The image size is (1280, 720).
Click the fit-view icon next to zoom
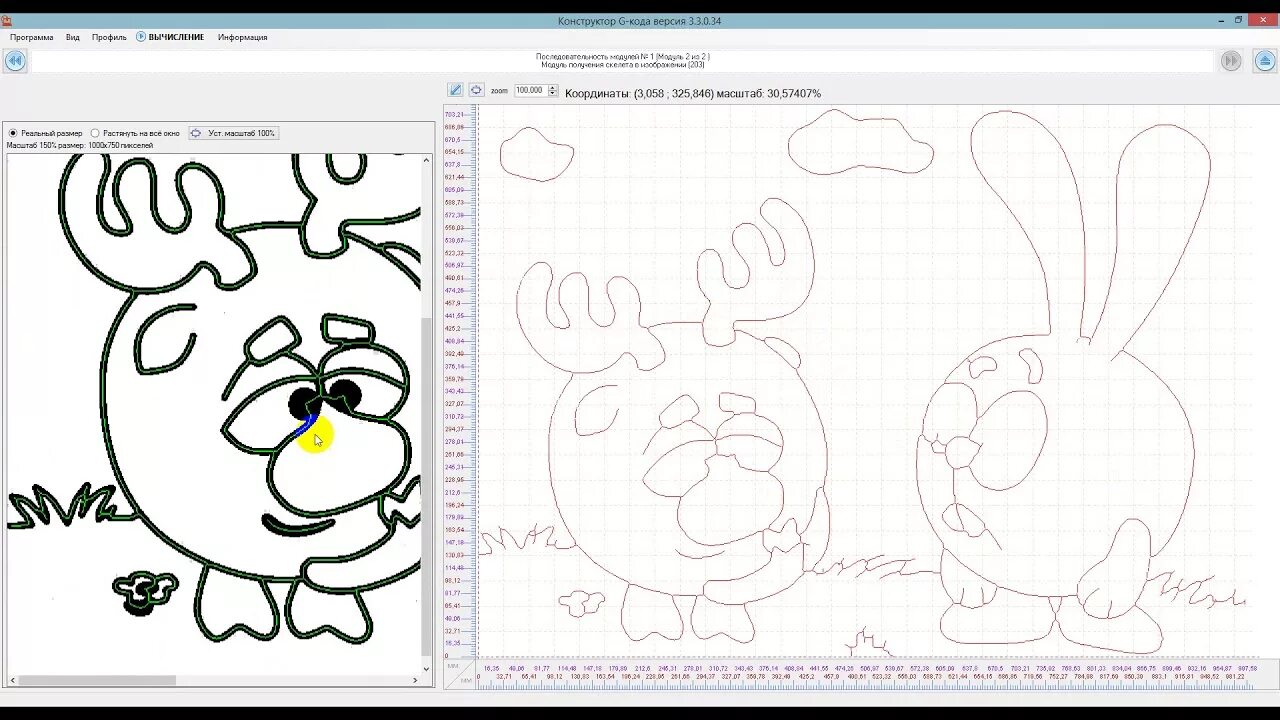coord(476,90)
